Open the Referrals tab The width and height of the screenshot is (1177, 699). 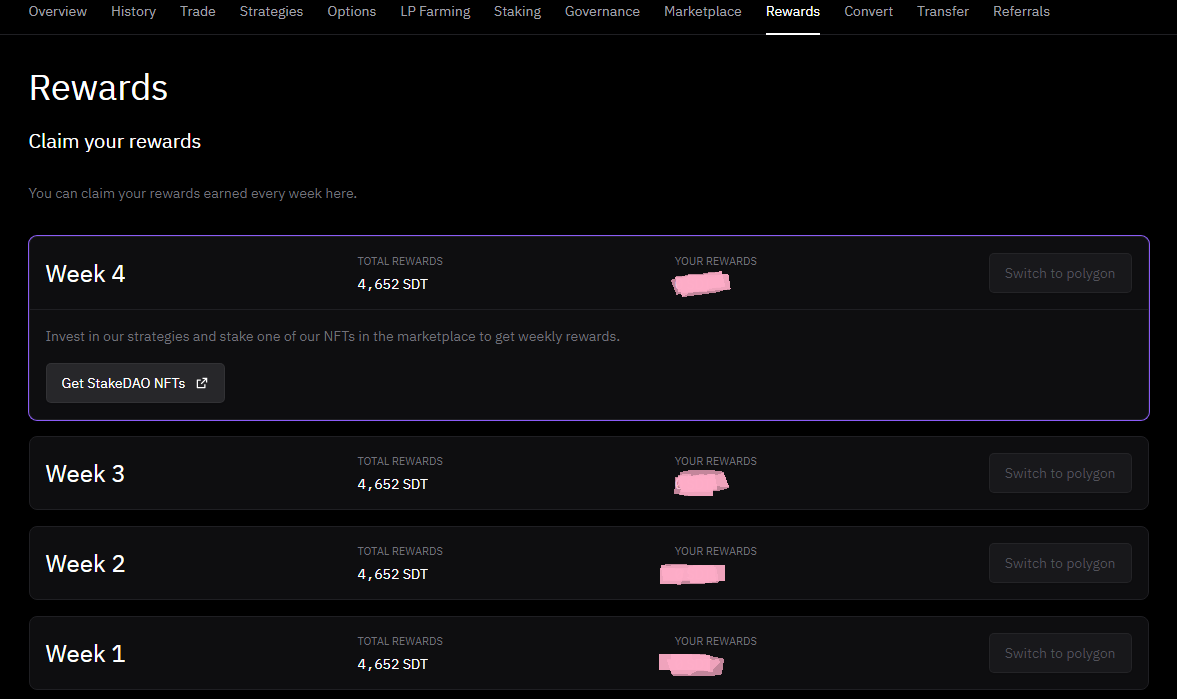coord(1021,11)
